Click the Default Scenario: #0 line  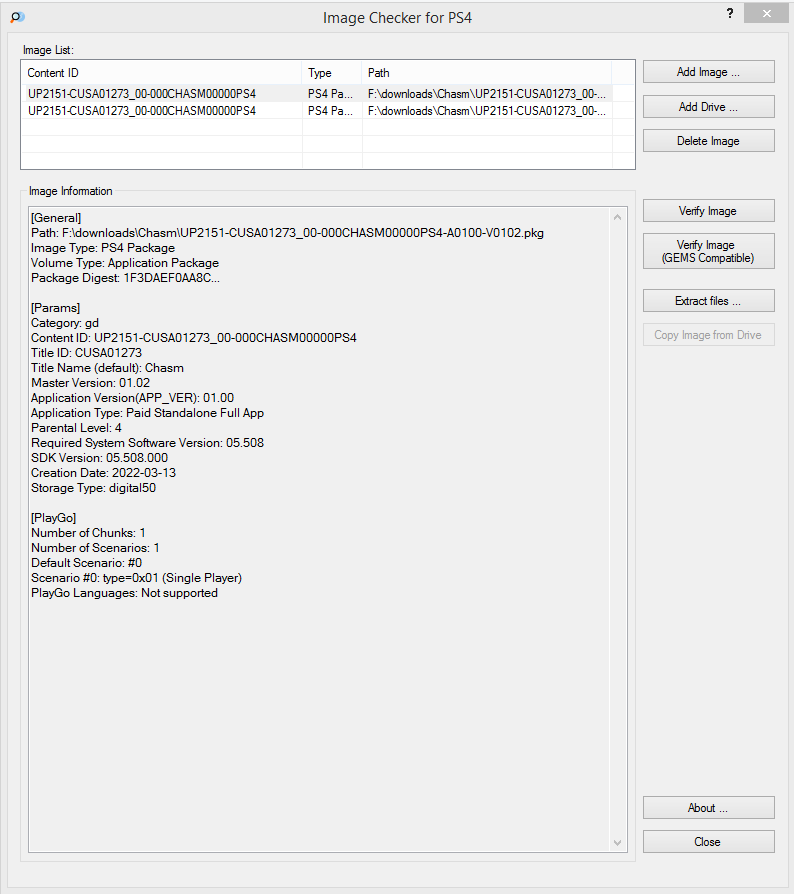(87, 563)
